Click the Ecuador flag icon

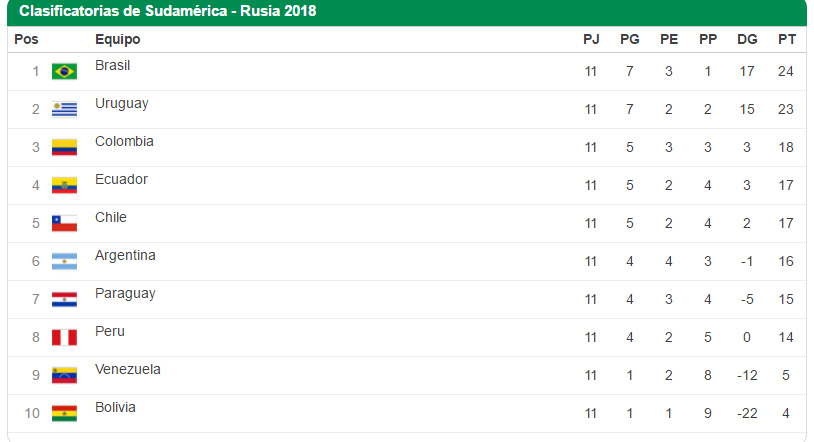point(64,185)
